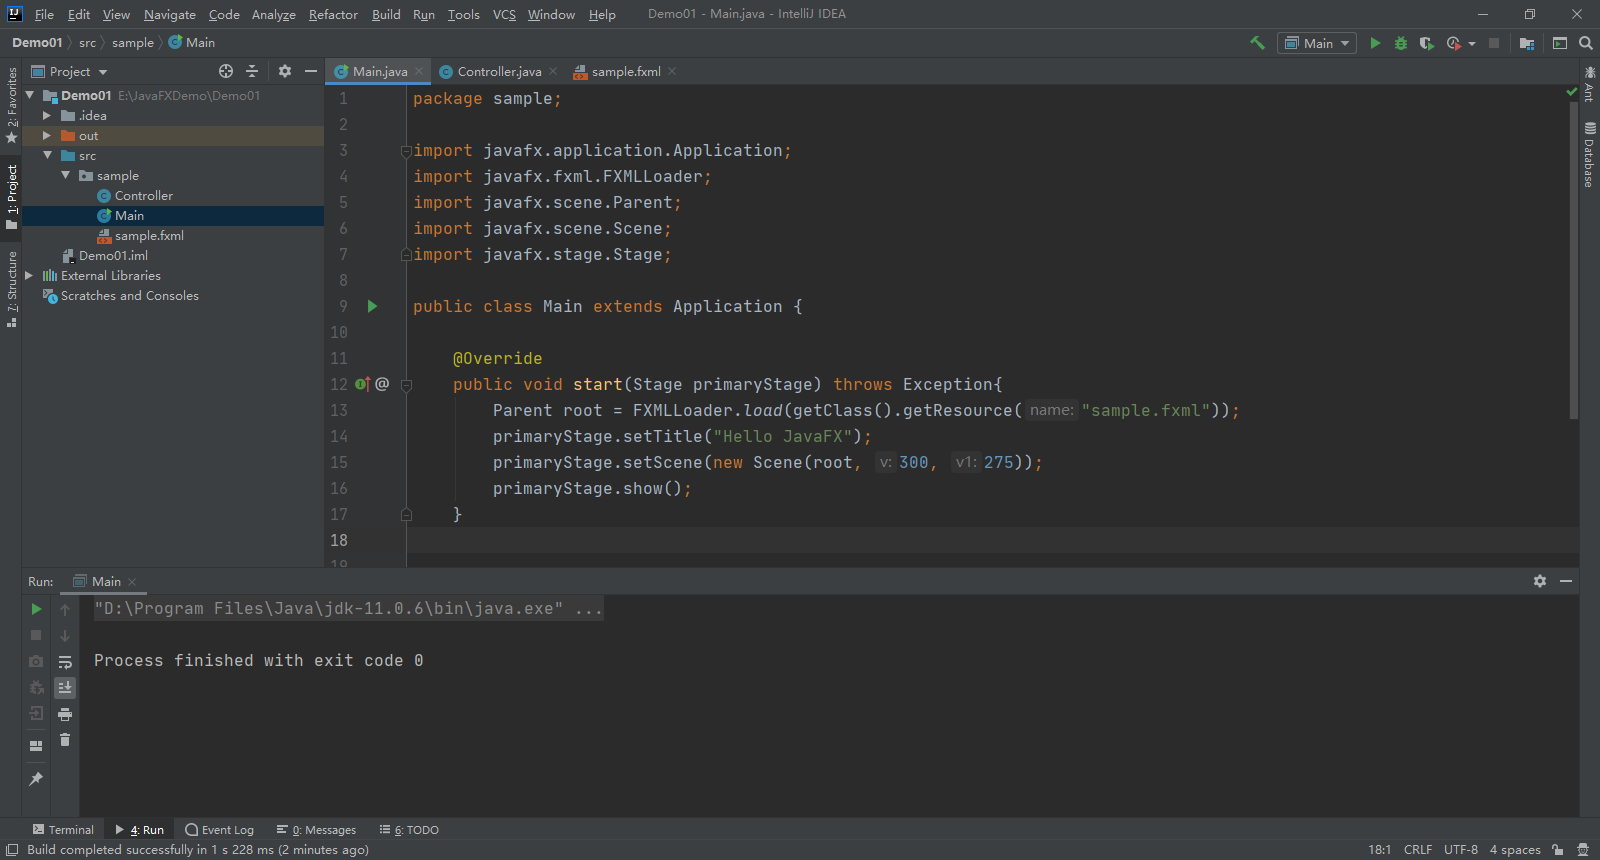
Task: Select sample.fxml in project tree
Action: [x=149, y=235]
